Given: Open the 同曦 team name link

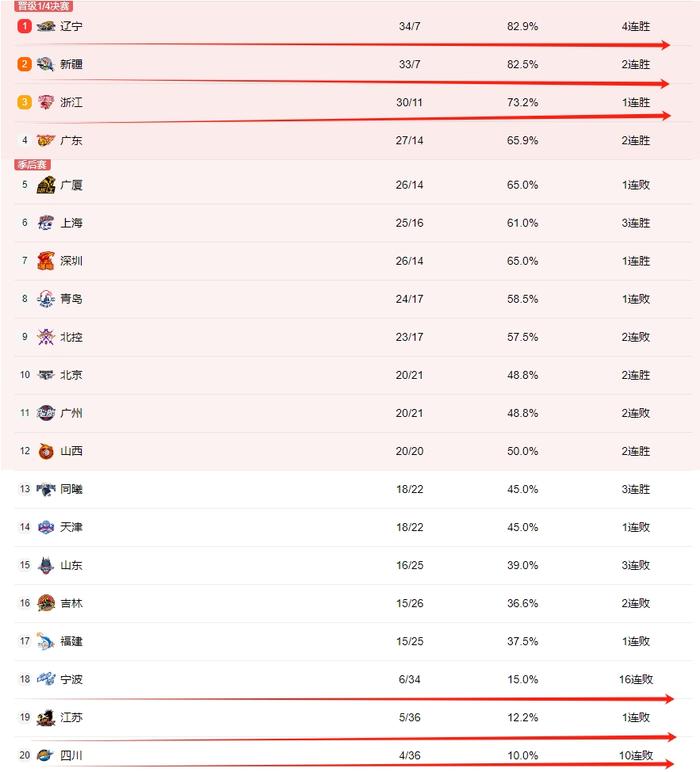Looking at the screenshot, I should [x=71, y=489].
